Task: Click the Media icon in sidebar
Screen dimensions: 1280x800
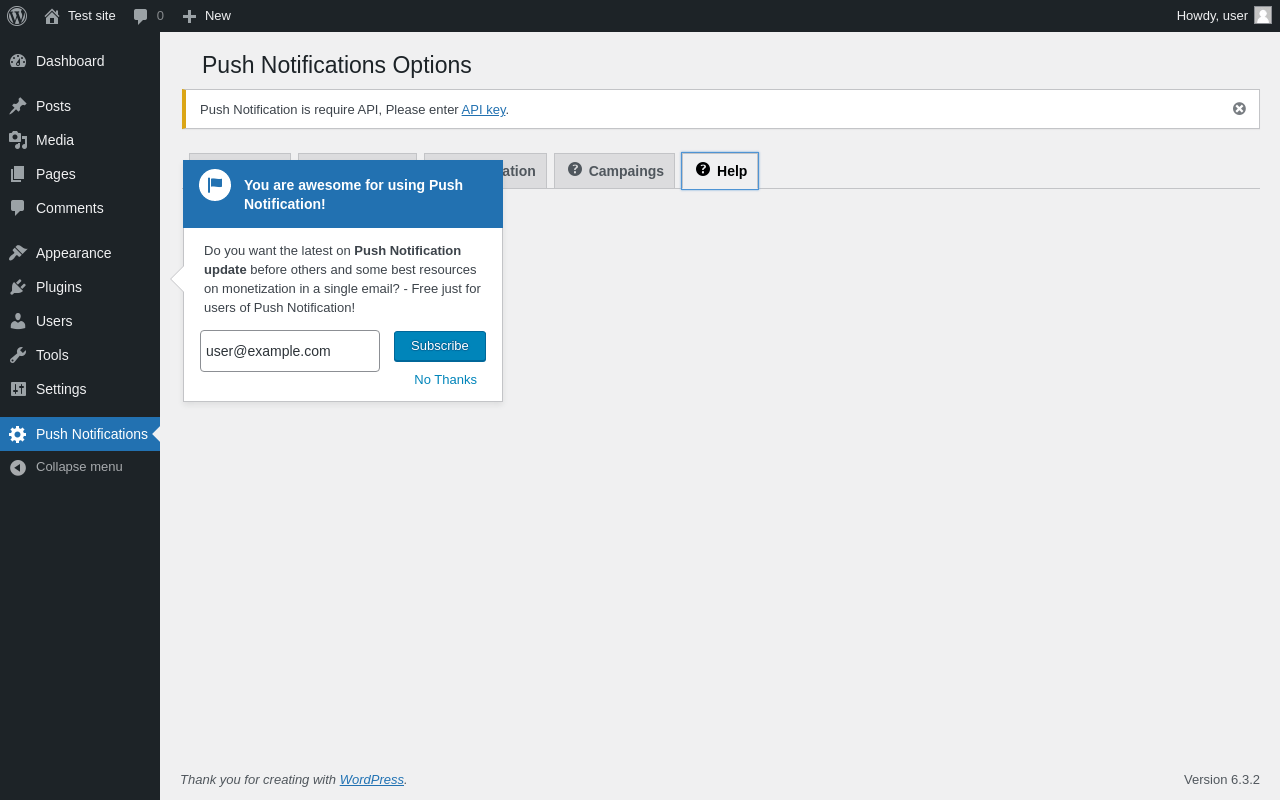Action: tap(18, 140)
